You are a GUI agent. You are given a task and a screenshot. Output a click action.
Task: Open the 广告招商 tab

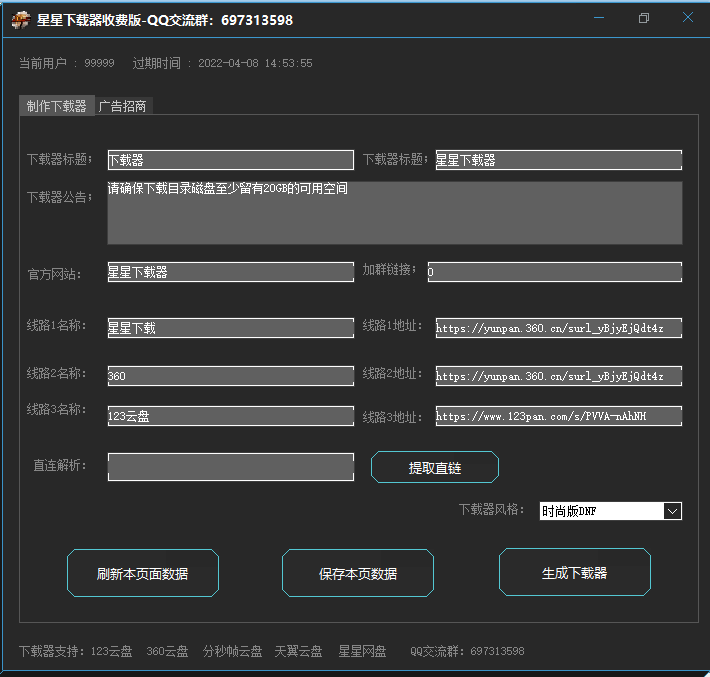point(122,106)
